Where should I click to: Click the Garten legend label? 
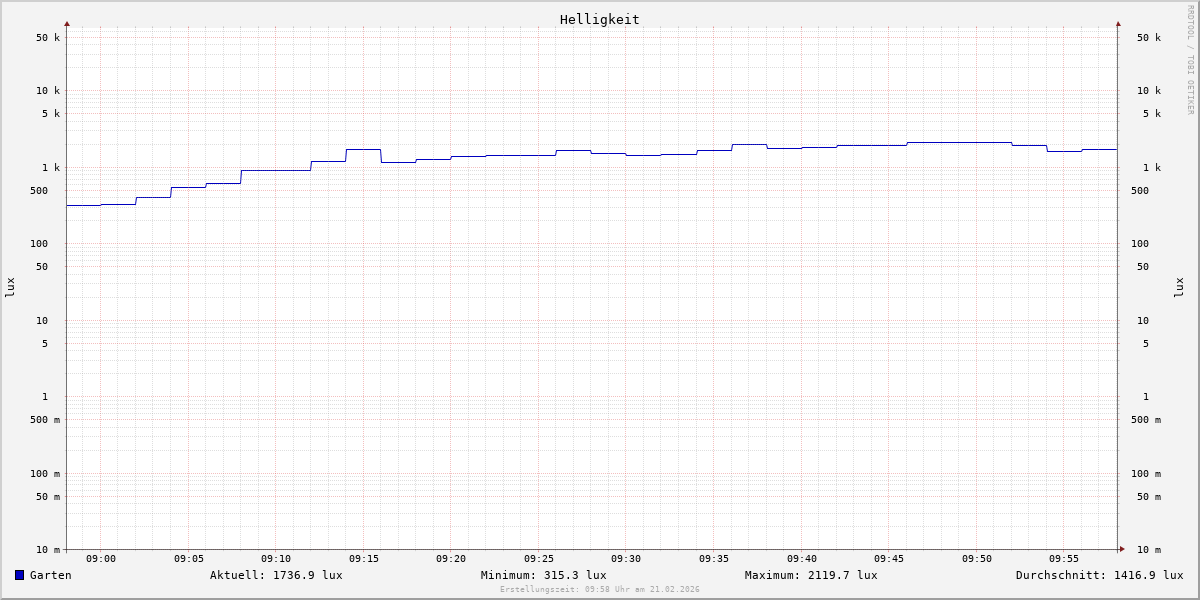[50, 575]
